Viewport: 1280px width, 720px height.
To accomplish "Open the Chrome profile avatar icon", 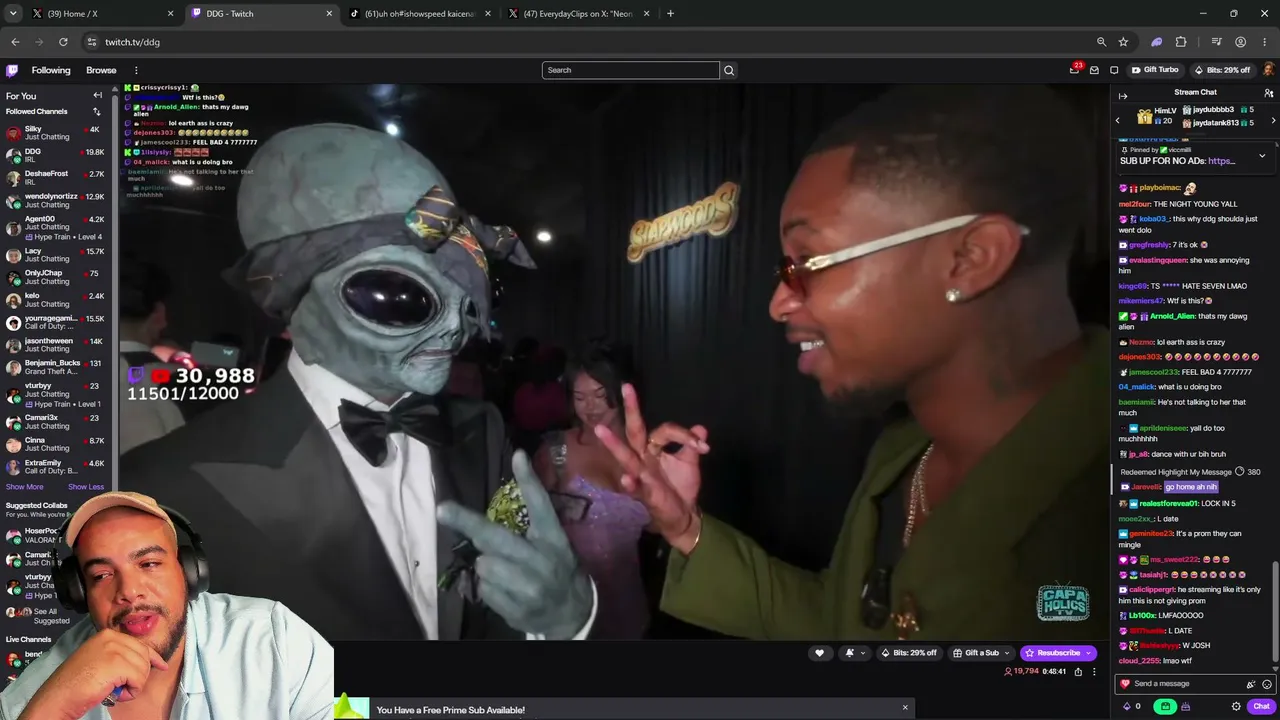I will 1241,42.
